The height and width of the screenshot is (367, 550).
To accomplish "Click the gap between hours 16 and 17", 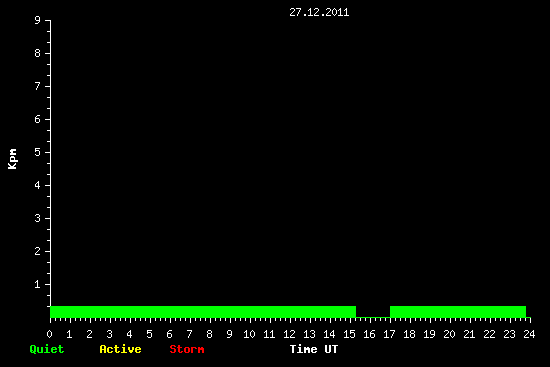I will [373, 317].
